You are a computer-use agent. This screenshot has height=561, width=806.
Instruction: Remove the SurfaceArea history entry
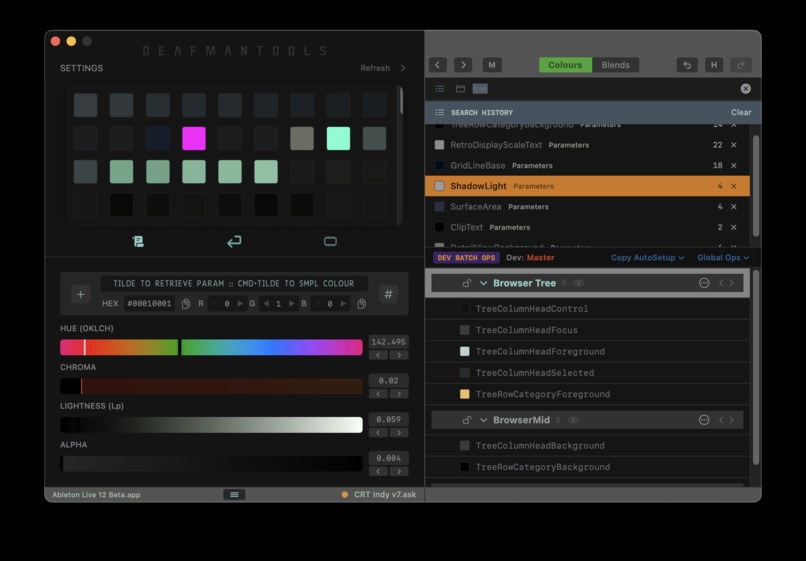[x=734, y=207]
